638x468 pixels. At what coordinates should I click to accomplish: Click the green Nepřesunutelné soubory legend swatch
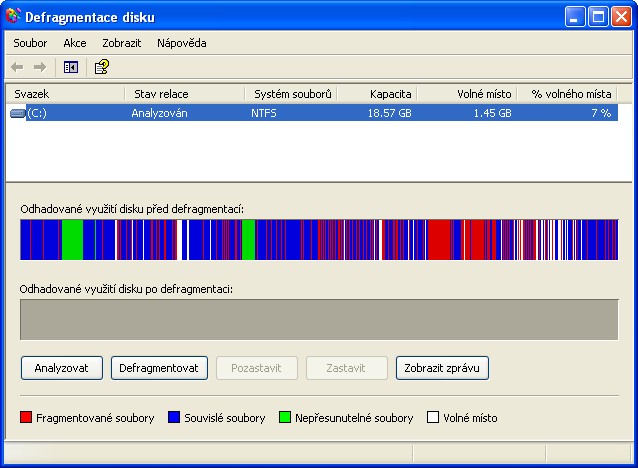click(285, 418)
